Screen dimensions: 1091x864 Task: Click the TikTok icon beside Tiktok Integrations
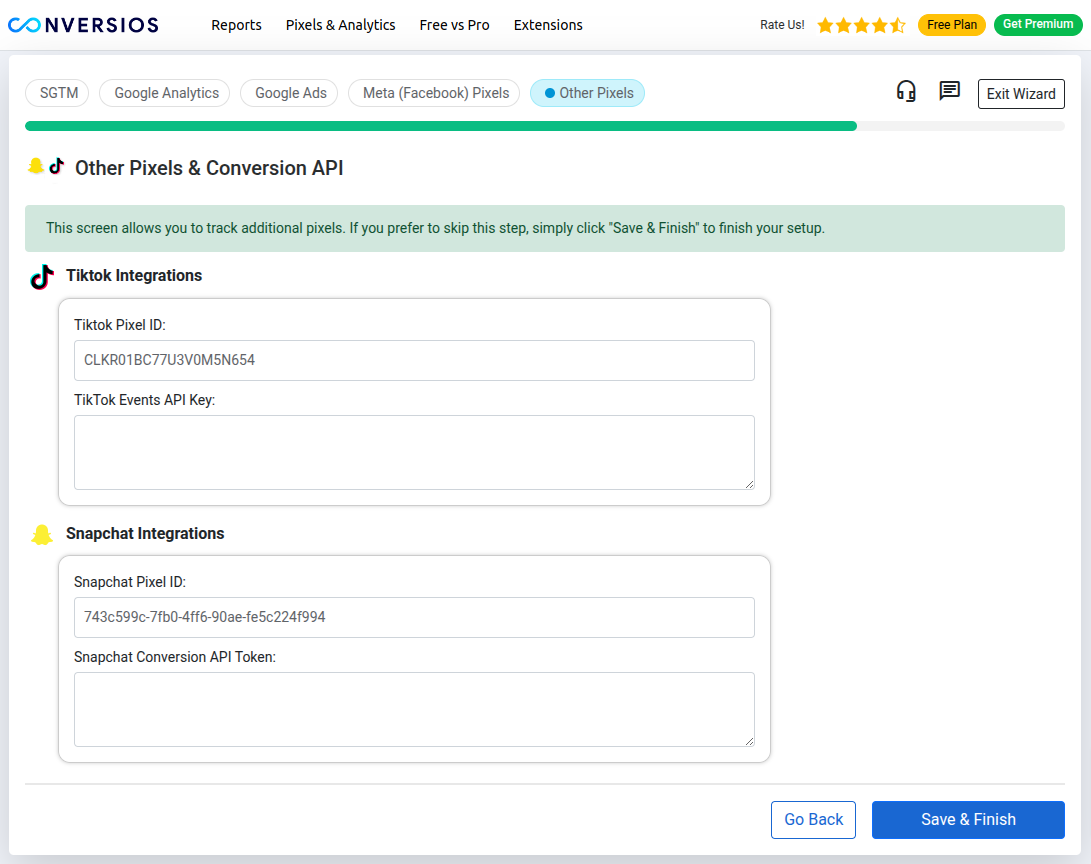[x=42, y=276]
